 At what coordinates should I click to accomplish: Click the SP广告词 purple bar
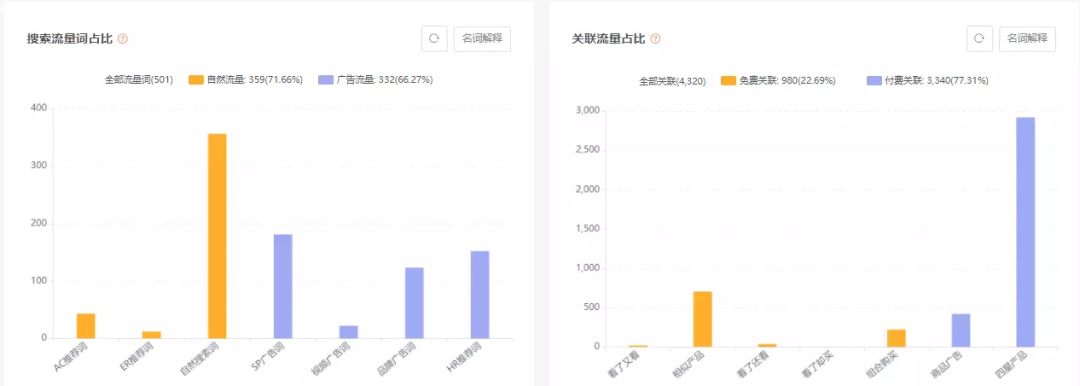click(283, 287)
